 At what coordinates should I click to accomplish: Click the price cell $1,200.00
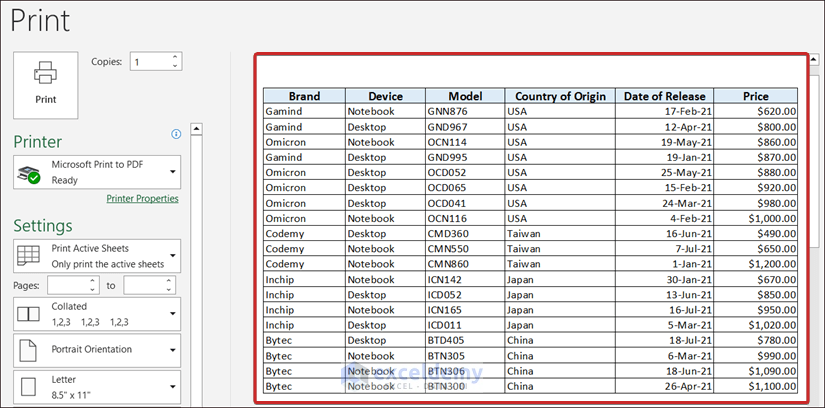point(756,264)
